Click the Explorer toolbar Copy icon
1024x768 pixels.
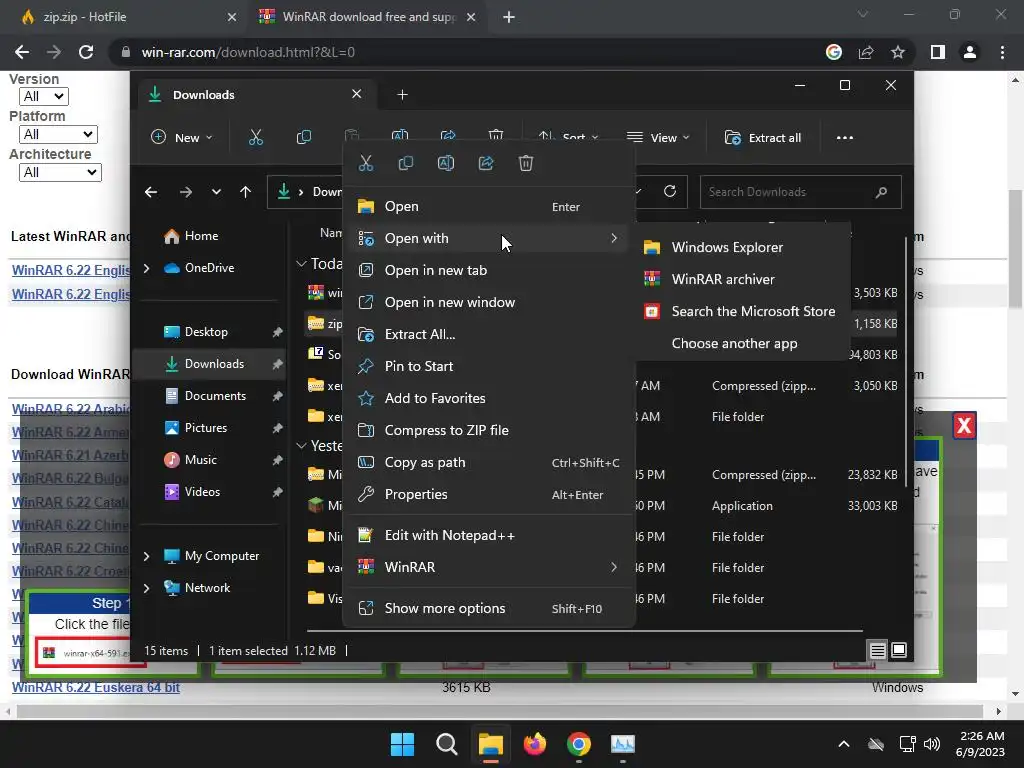coord(304,137)
